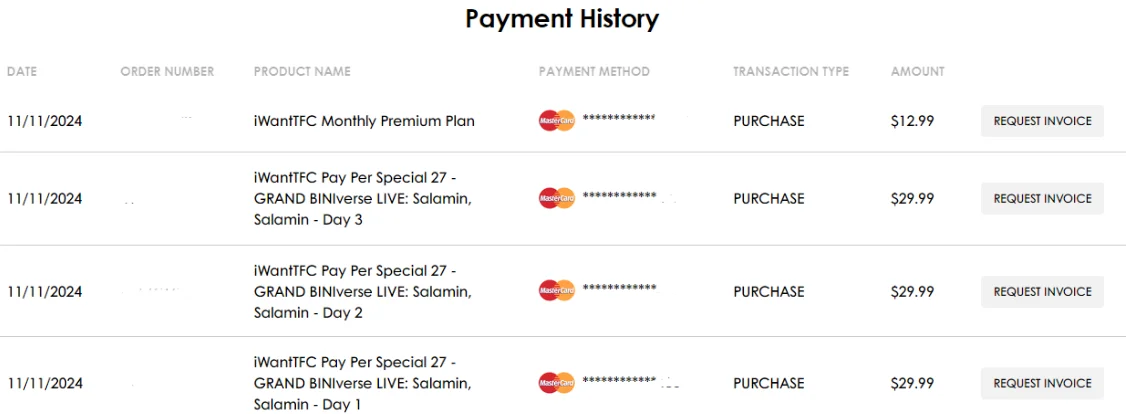Click the Payment History heading
The image size is (1126, 414).
pos(562,18)
